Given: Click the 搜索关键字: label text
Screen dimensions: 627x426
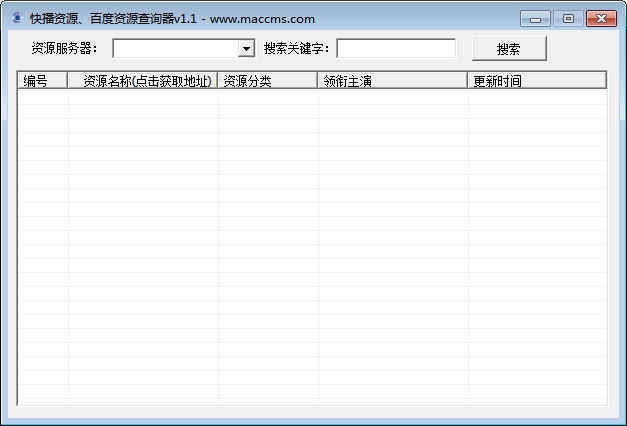Looking at the screenshot, I should pyautogui.click(x=297, y=49).
